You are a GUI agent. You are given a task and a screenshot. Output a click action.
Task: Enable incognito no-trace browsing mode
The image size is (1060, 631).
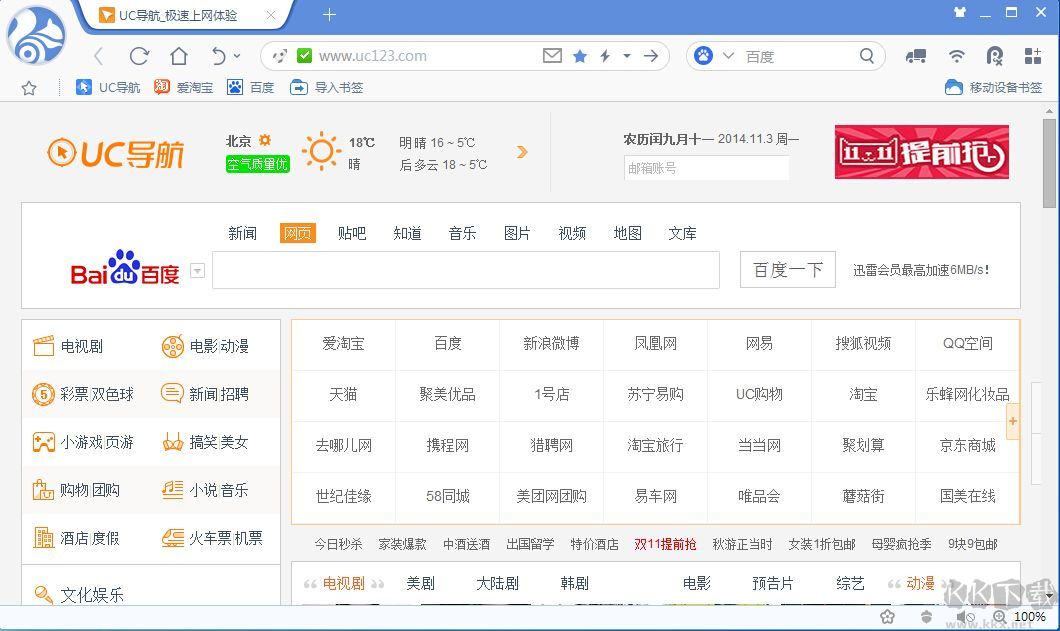(994, 56)
